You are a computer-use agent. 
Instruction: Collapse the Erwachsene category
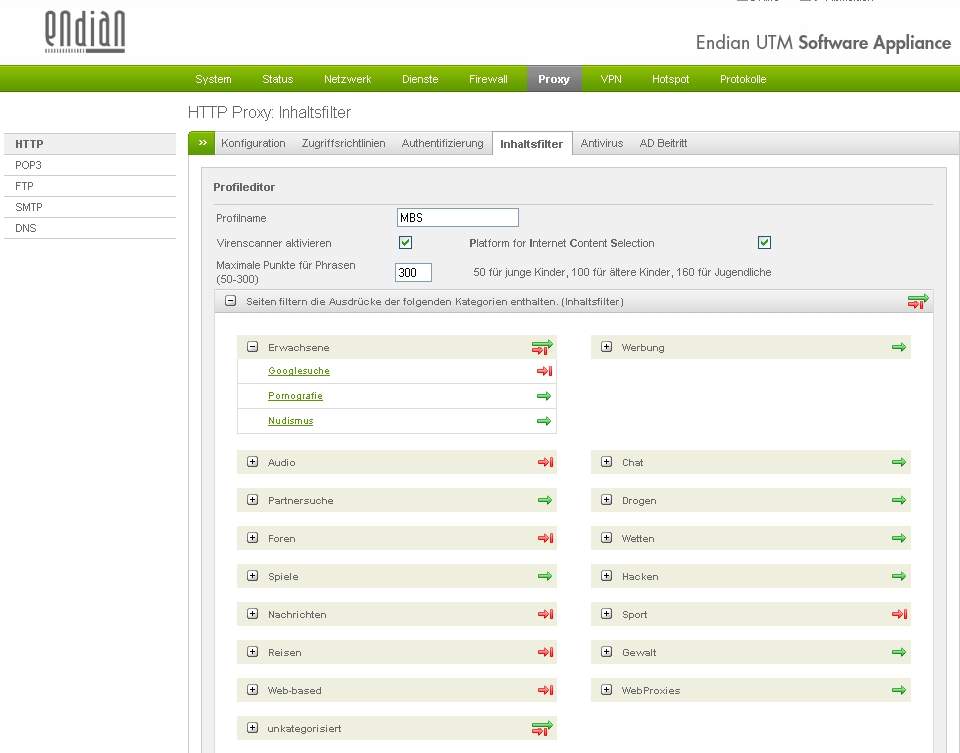pyautogui.click(x=253, y=347)
